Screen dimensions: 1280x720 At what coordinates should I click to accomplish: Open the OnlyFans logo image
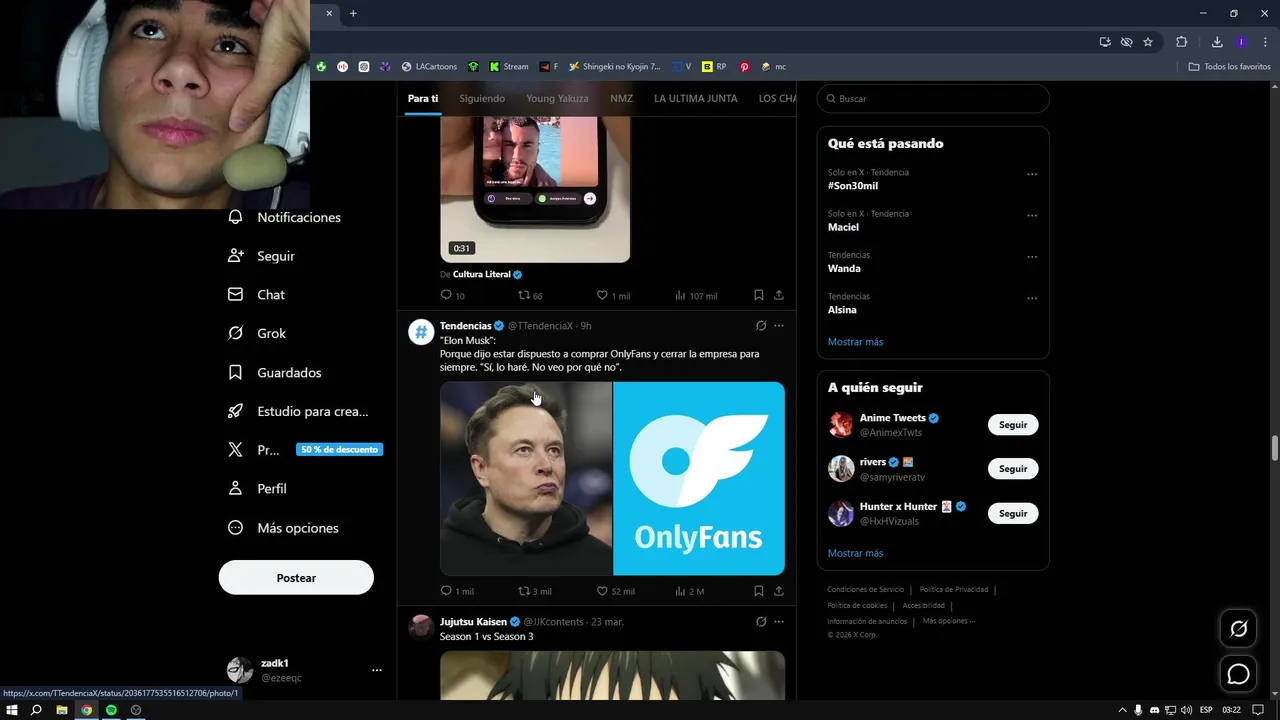[699, 478]
